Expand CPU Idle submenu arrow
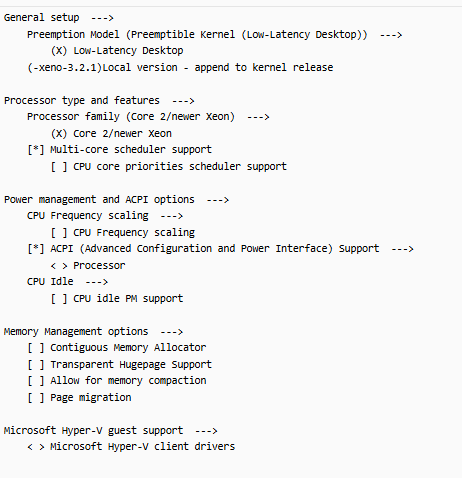This screenshot has width=462, height=478. pos(97,282)
